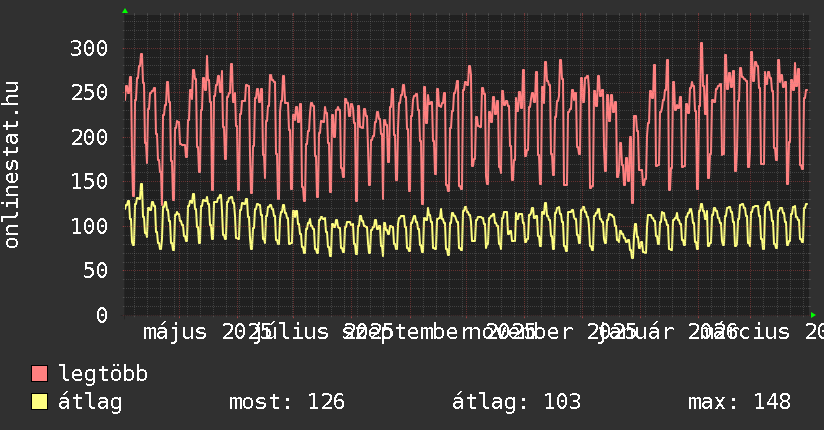Click the green arrow at x-axis end

click(x=814, y=314)
